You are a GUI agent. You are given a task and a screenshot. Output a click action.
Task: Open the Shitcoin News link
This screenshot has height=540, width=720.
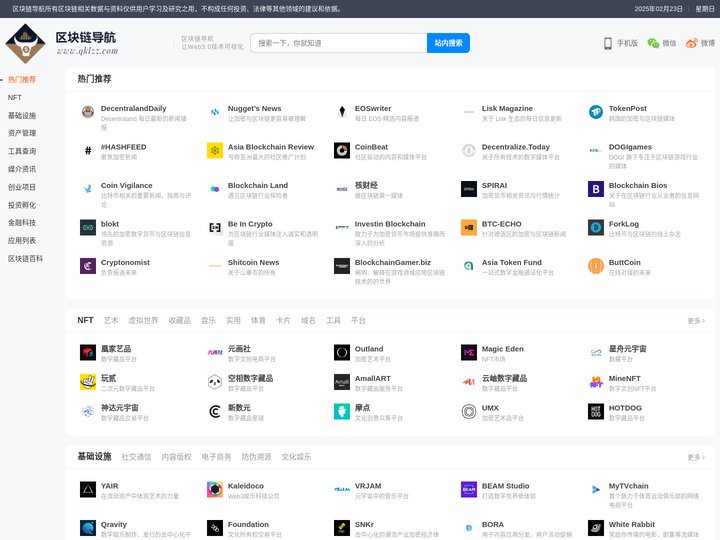pos(253,263)
